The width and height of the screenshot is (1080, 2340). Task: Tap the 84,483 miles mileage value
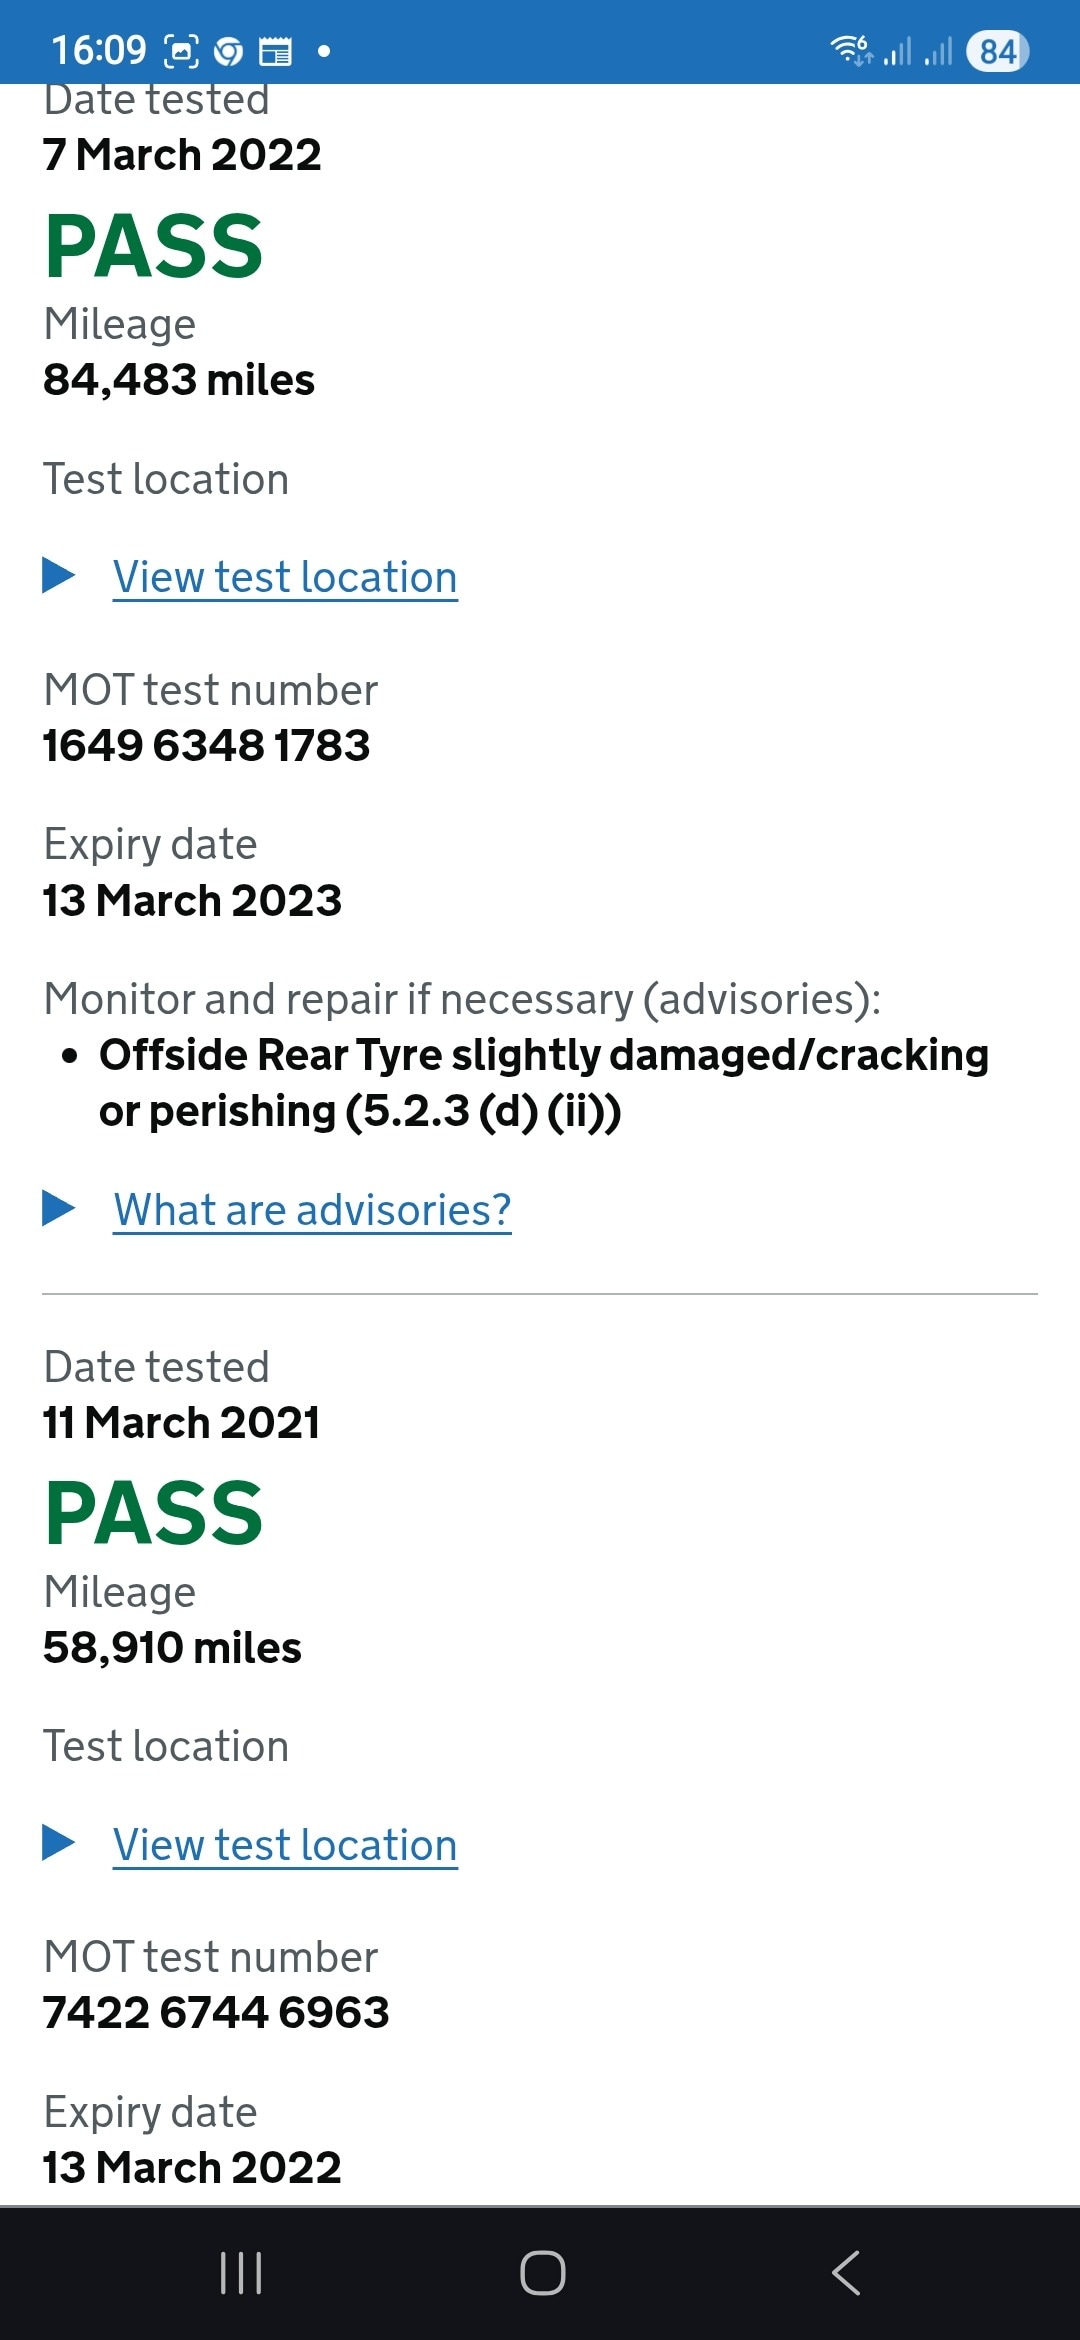coord(179,380)
